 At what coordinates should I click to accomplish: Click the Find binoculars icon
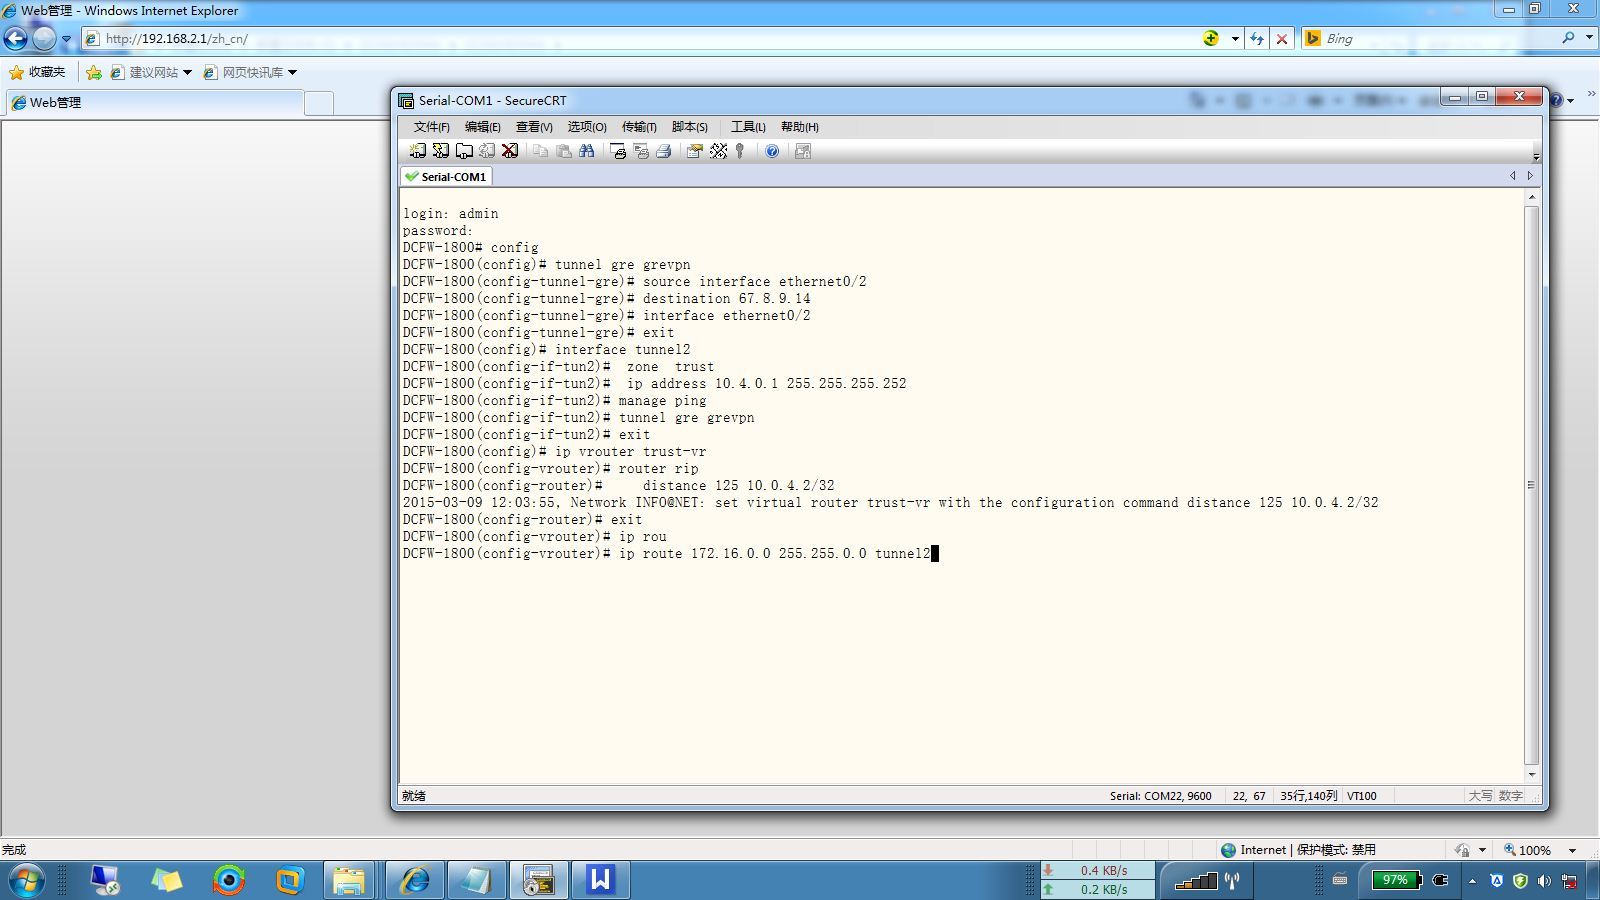coord(587,151)
